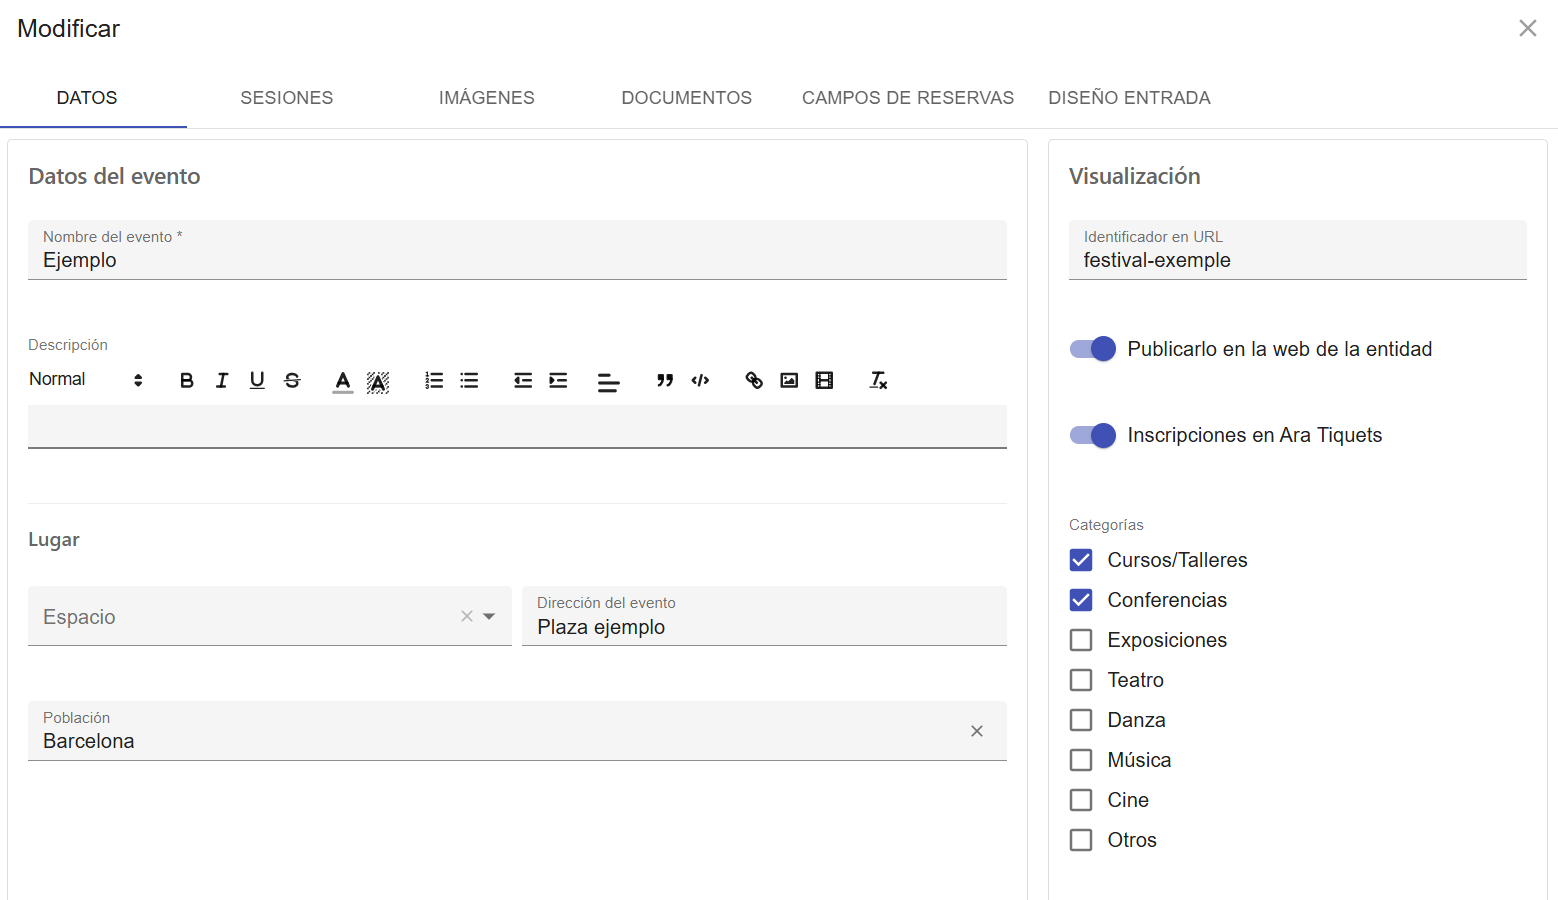Select the Lugar section heading
1558x900 pixels.
click(x=54, y=540)
